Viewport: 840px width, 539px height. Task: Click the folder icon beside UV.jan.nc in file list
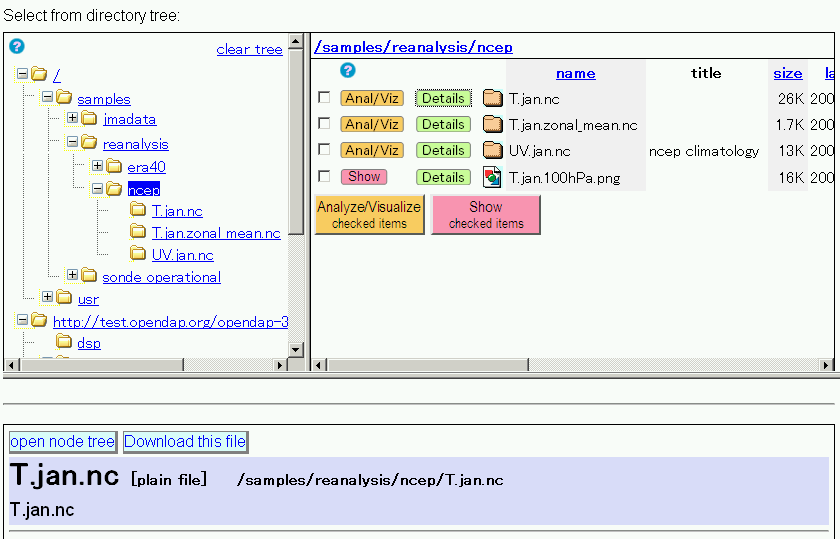coord(492,151)
